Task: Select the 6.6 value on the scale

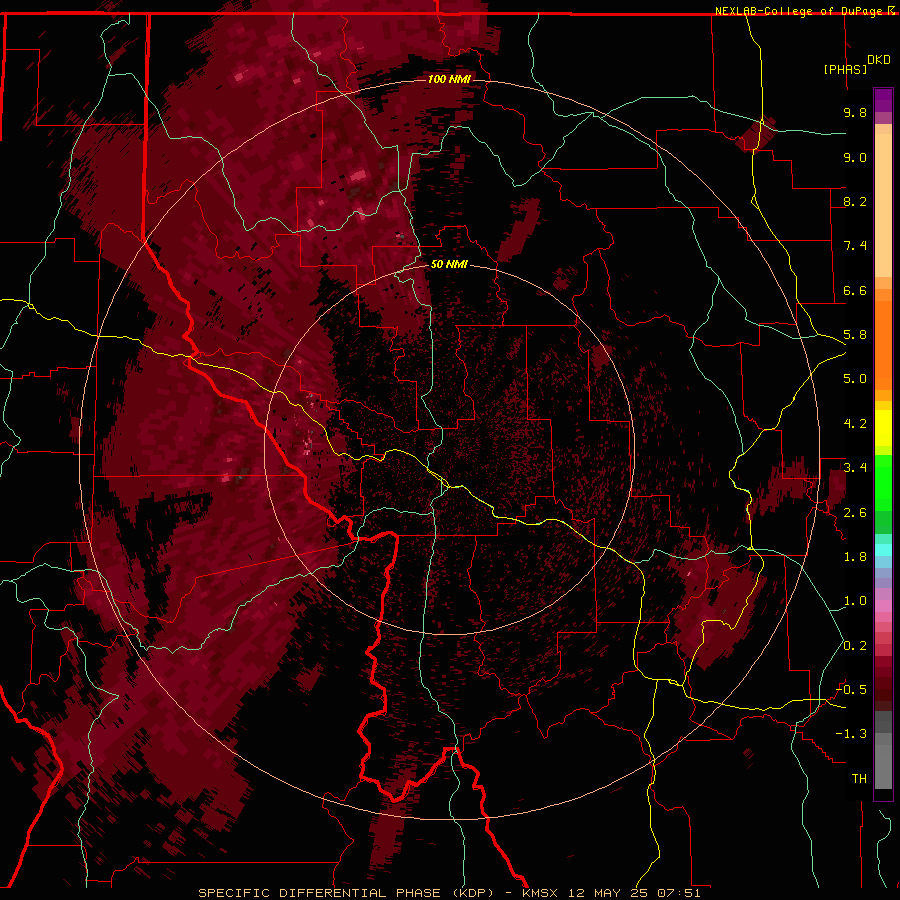Action: pos(855,290)
